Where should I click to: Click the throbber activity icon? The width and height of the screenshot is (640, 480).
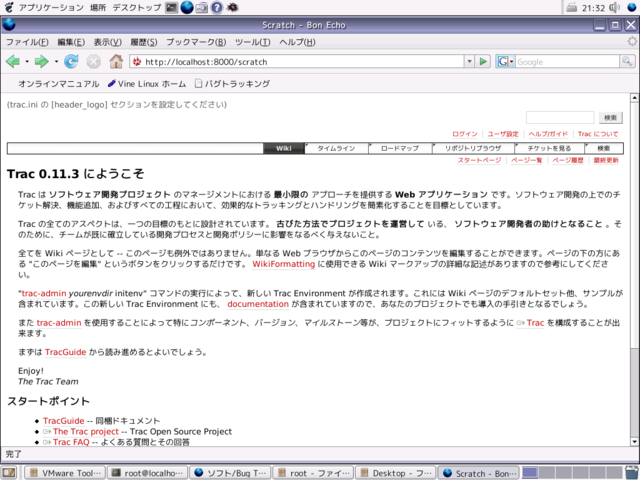(x=632, y=42)
